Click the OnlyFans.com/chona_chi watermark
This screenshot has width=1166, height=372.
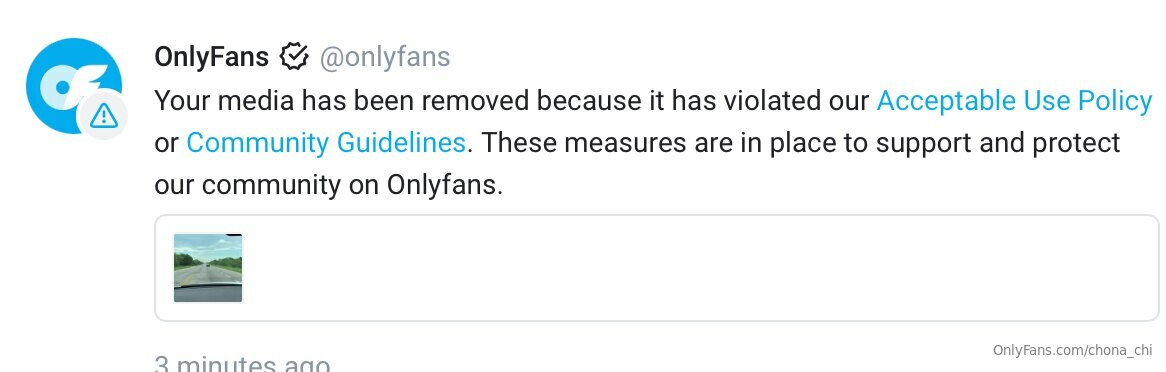coord(1072,350)
